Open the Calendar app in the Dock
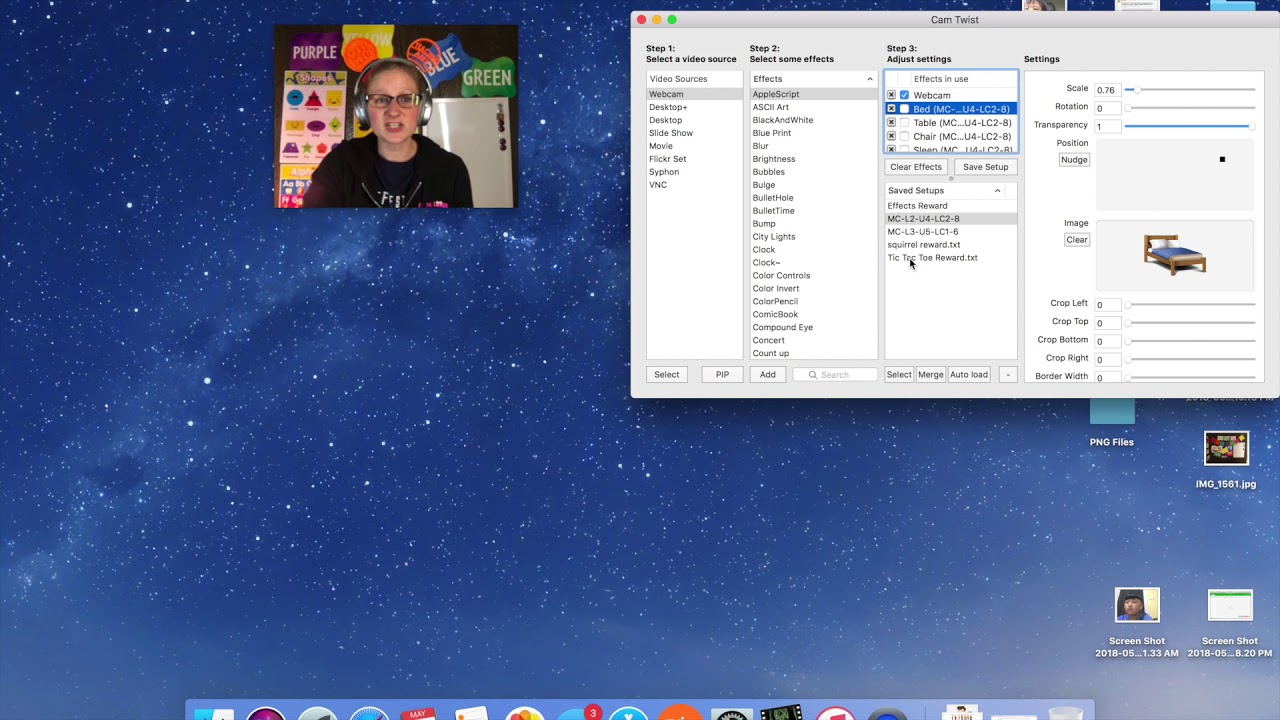Viewport: 1280px width, 720px height. (418, 714)
